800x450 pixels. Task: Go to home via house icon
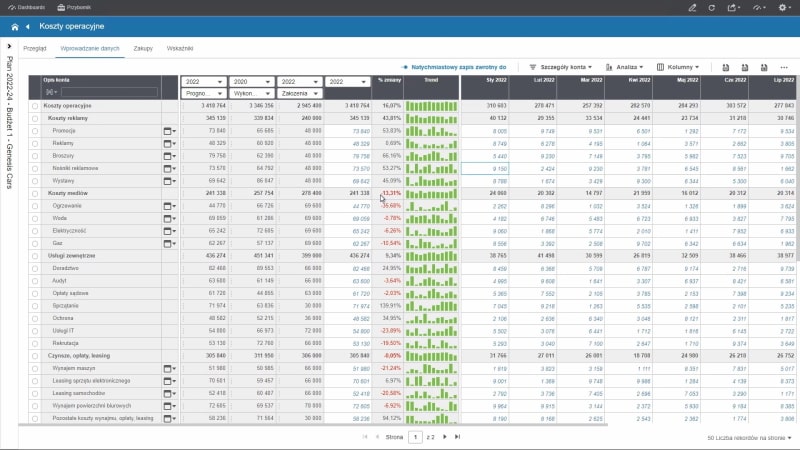tap(15, 27)
